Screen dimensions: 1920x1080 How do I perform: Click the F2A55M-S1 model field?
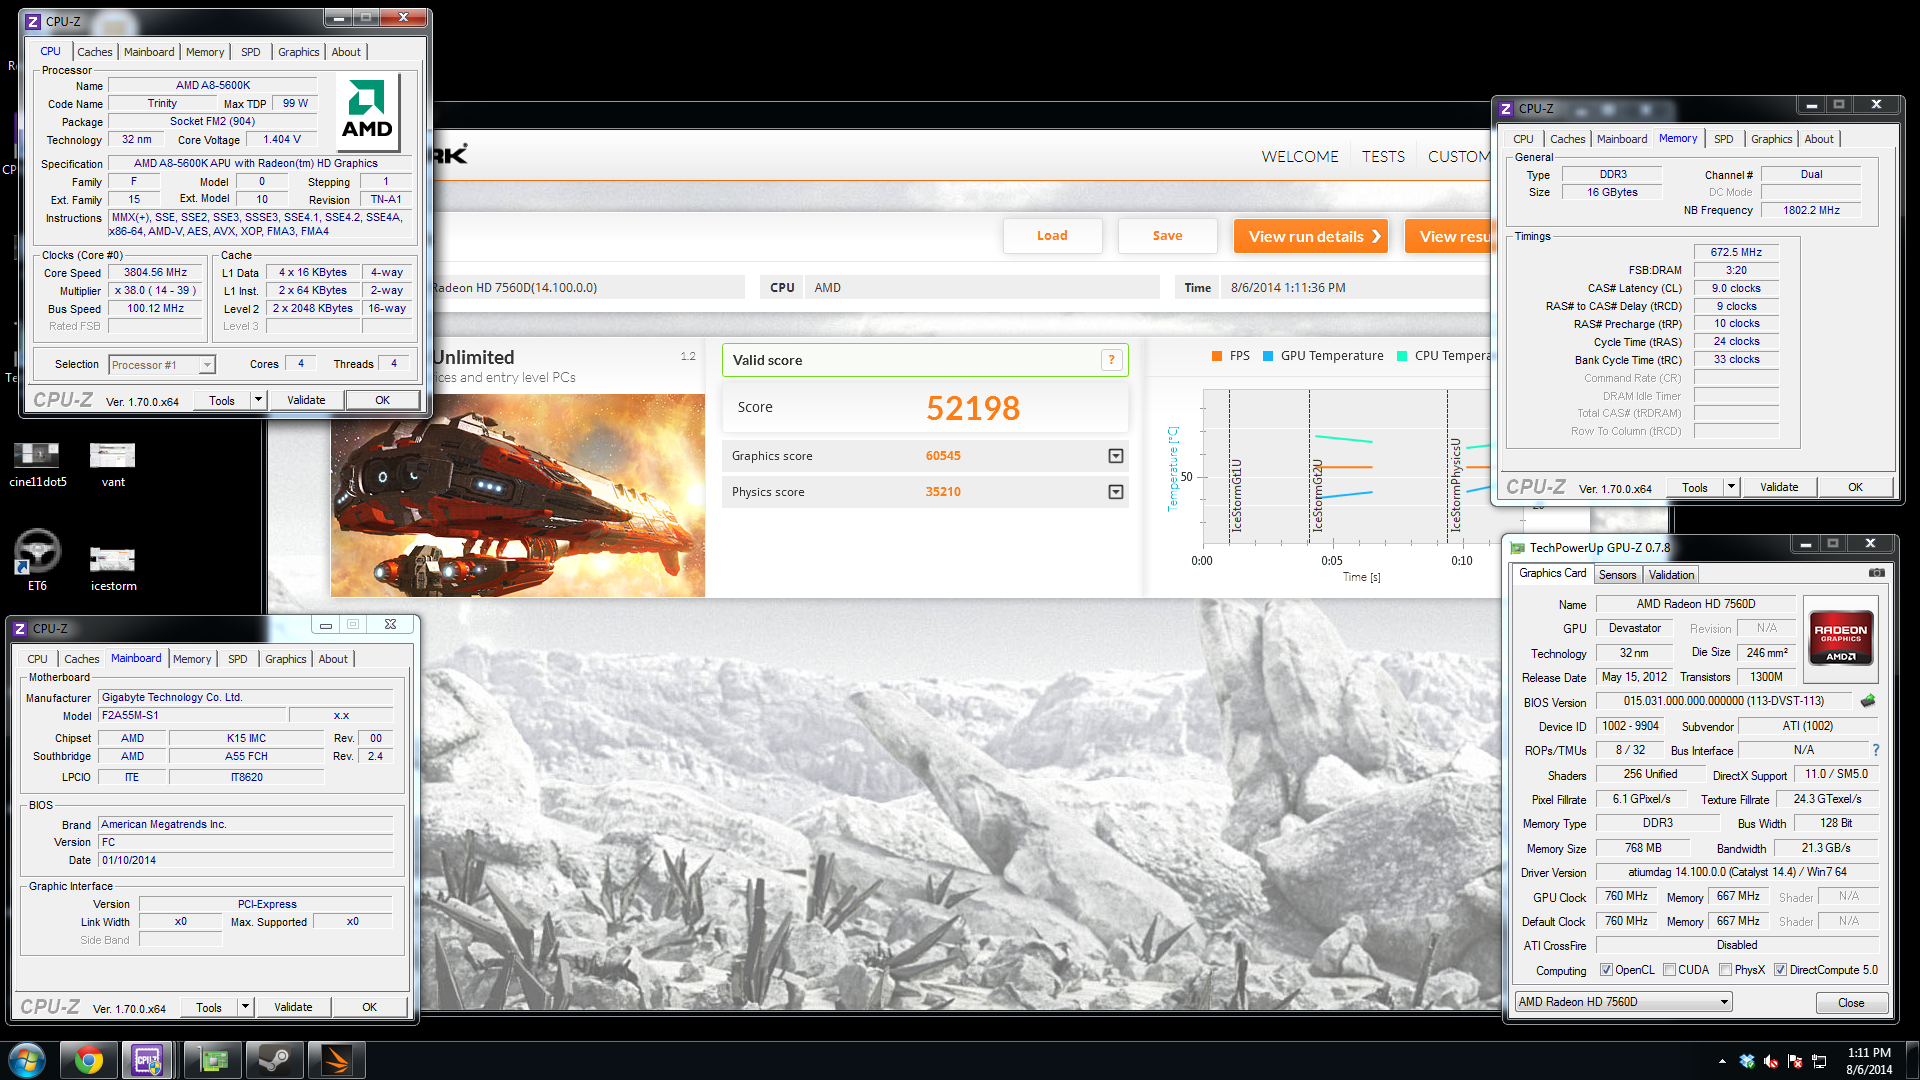click(x=192, y=715)
